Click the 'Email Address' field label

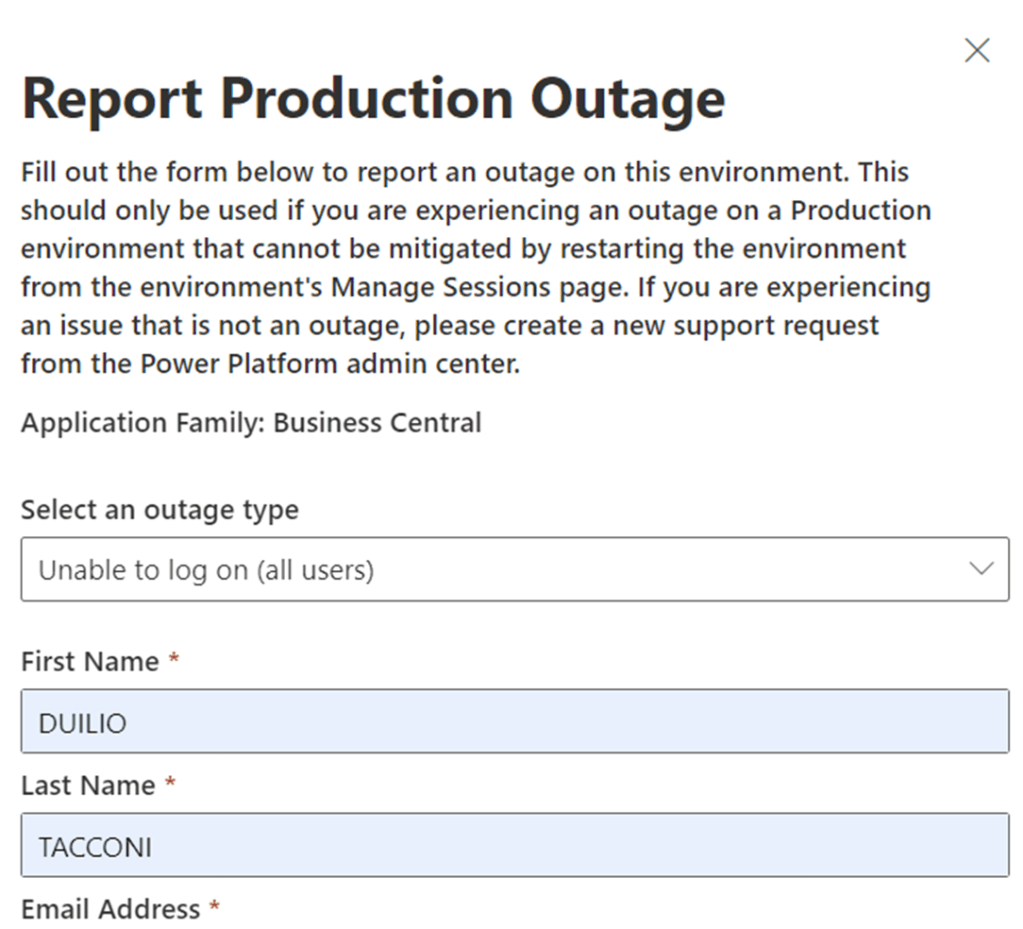(110, 909)
